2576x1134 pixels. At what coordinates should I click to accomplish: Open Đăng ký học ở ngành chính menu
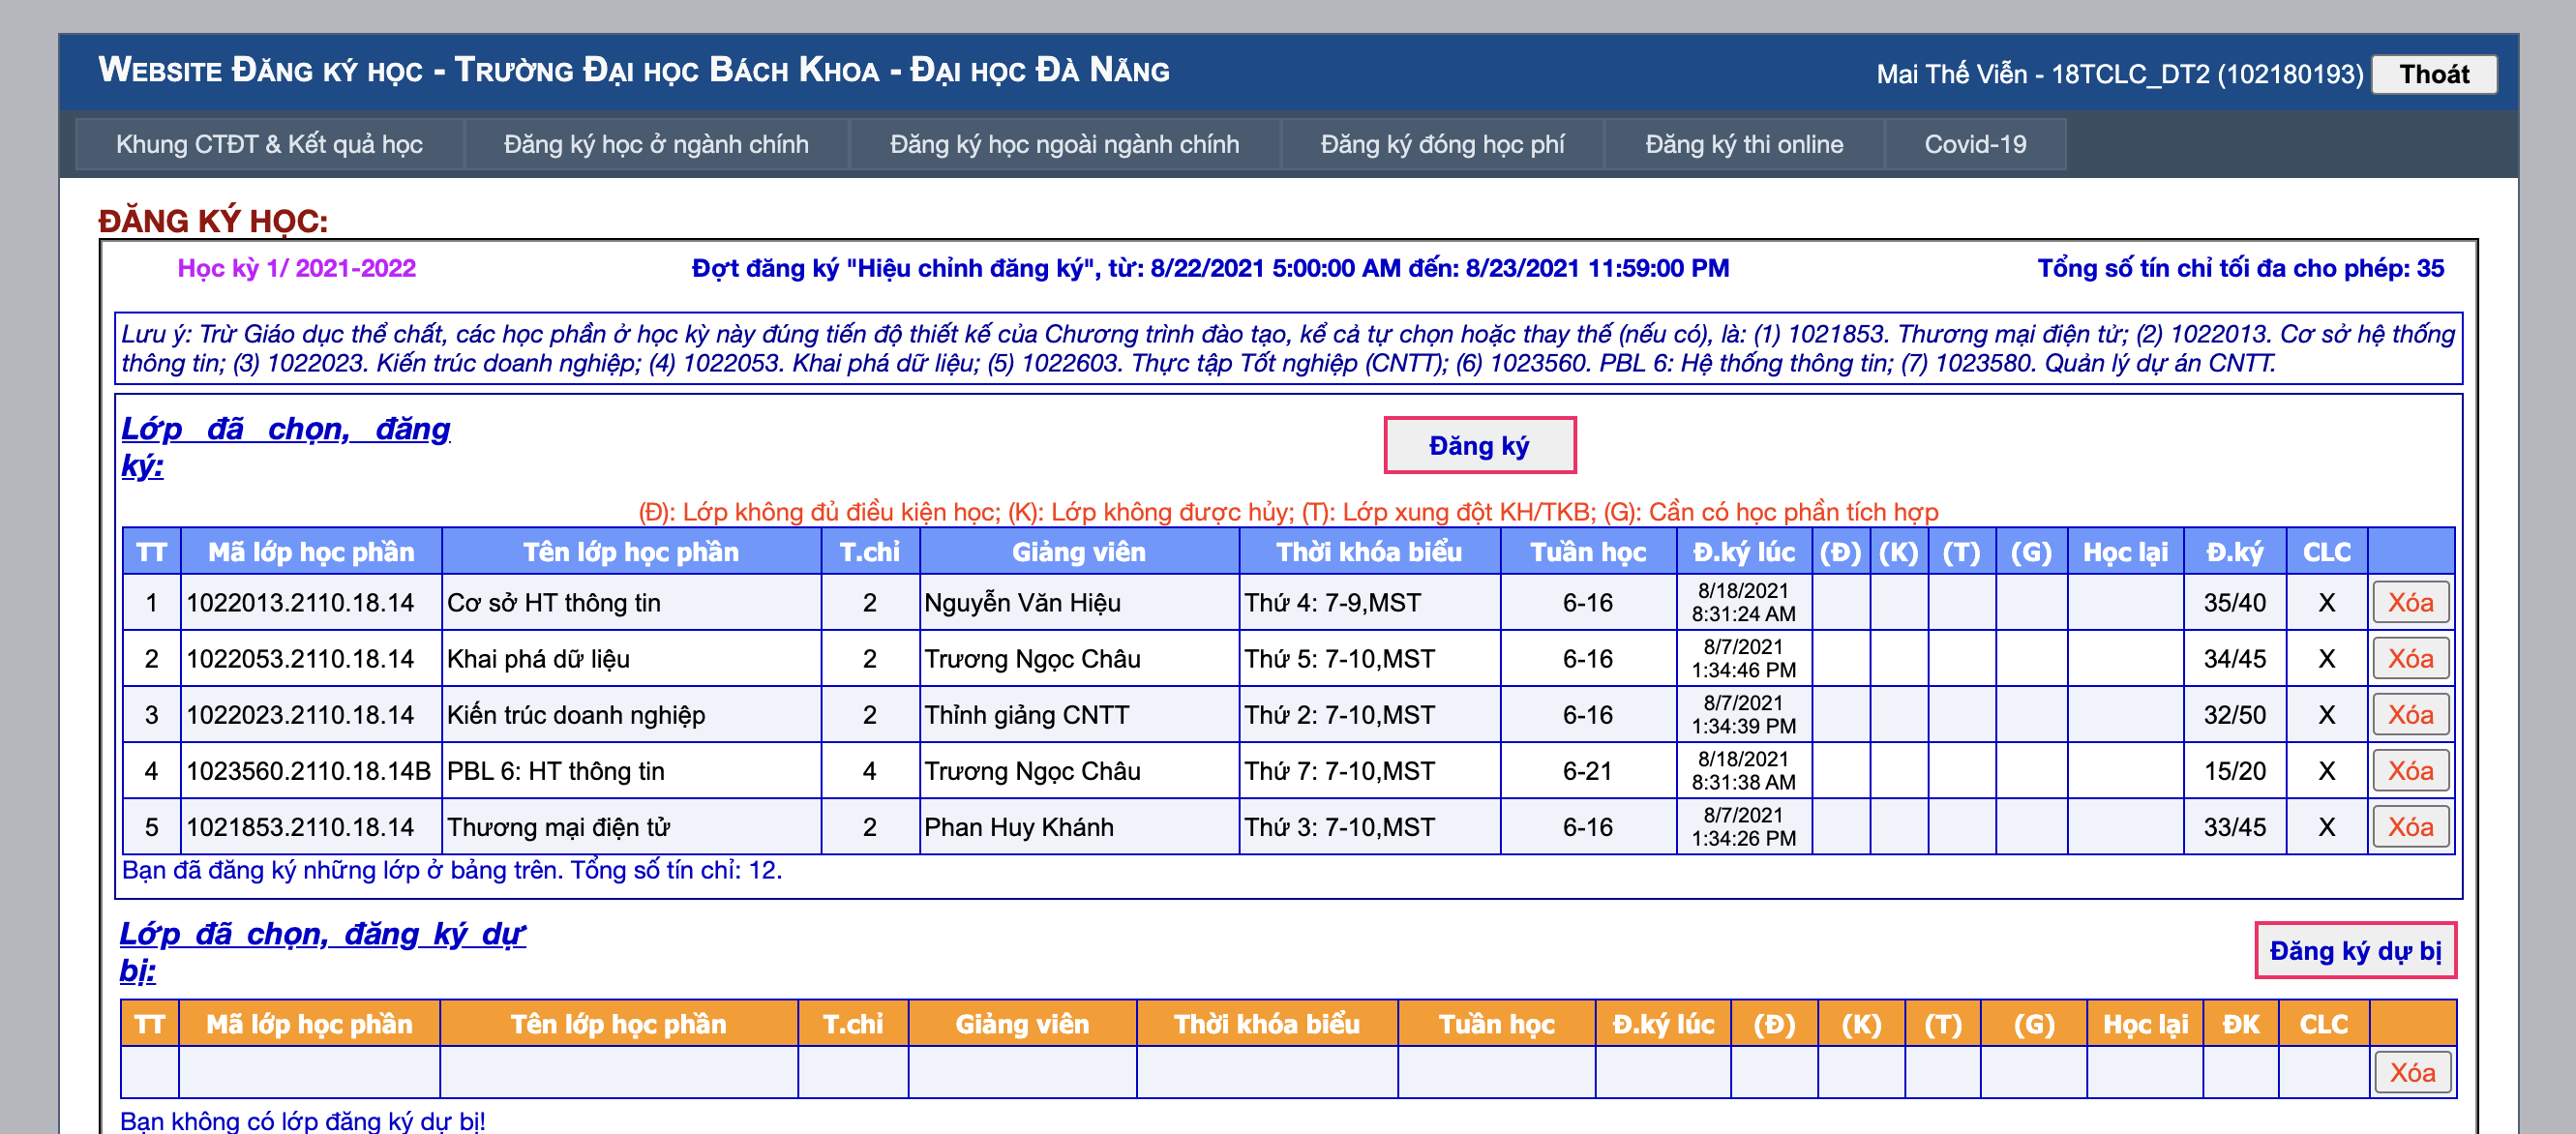tap(656, 144)
